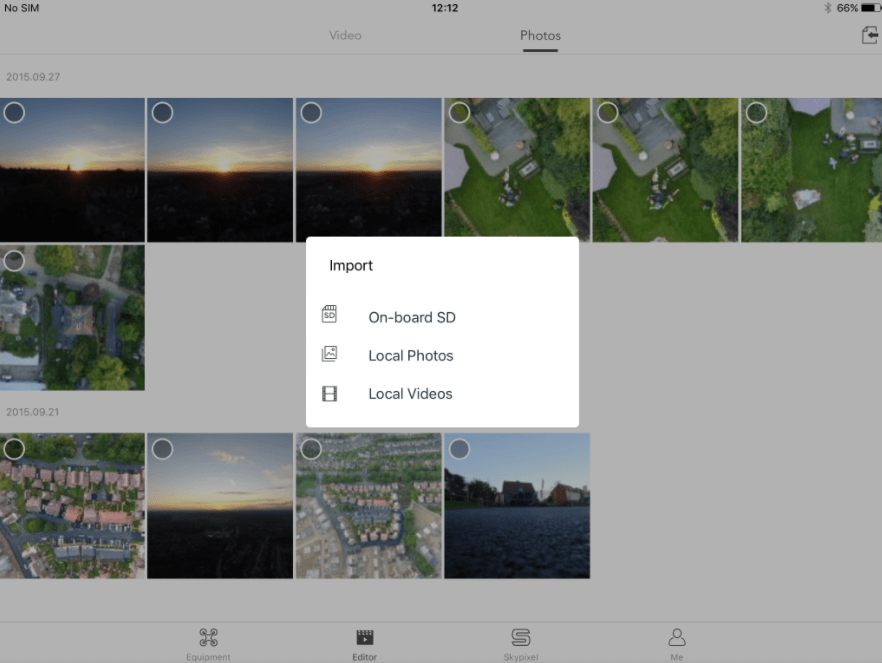The width and height of the screenshot is (882, 663).
Task: Tap the 2015.09.21 date header
Action: pyautogui.click(x=33, y=412)
